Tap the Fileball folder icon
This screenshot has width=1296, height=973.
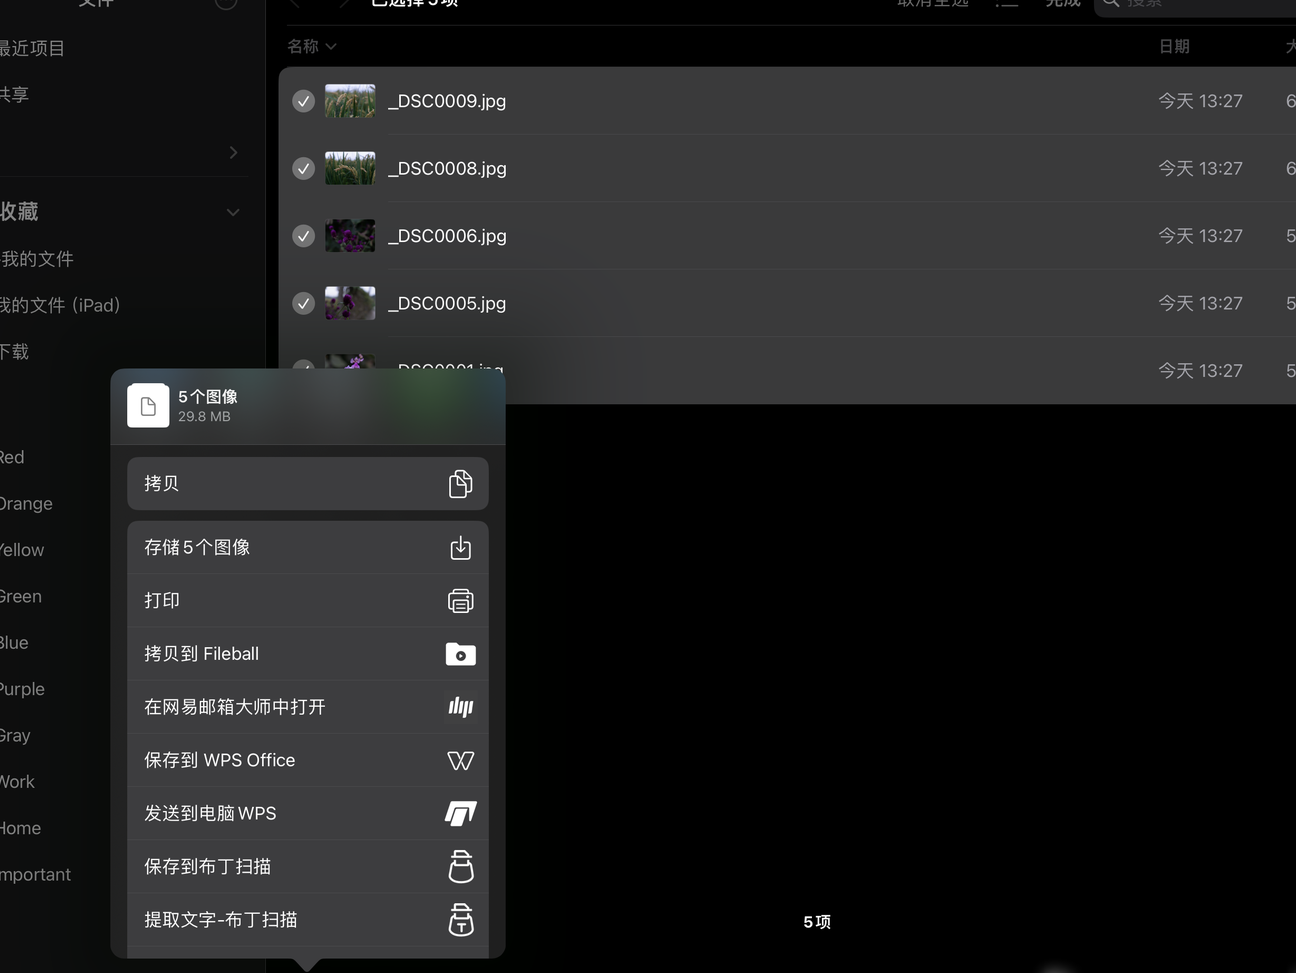click(460, 654)
